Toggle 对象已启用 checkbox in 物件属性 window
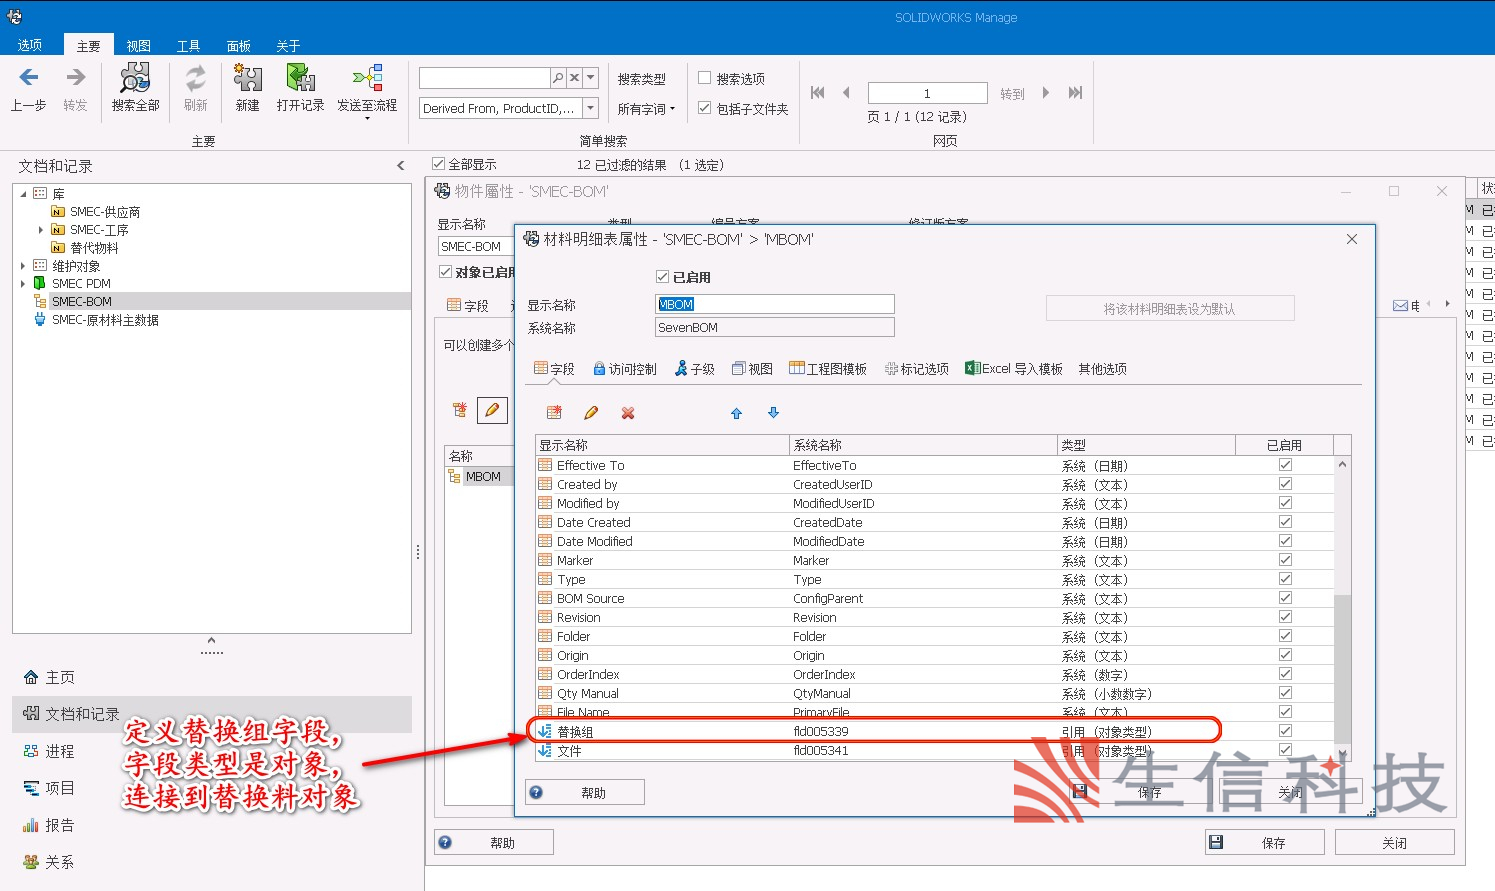 pos(445,272)
